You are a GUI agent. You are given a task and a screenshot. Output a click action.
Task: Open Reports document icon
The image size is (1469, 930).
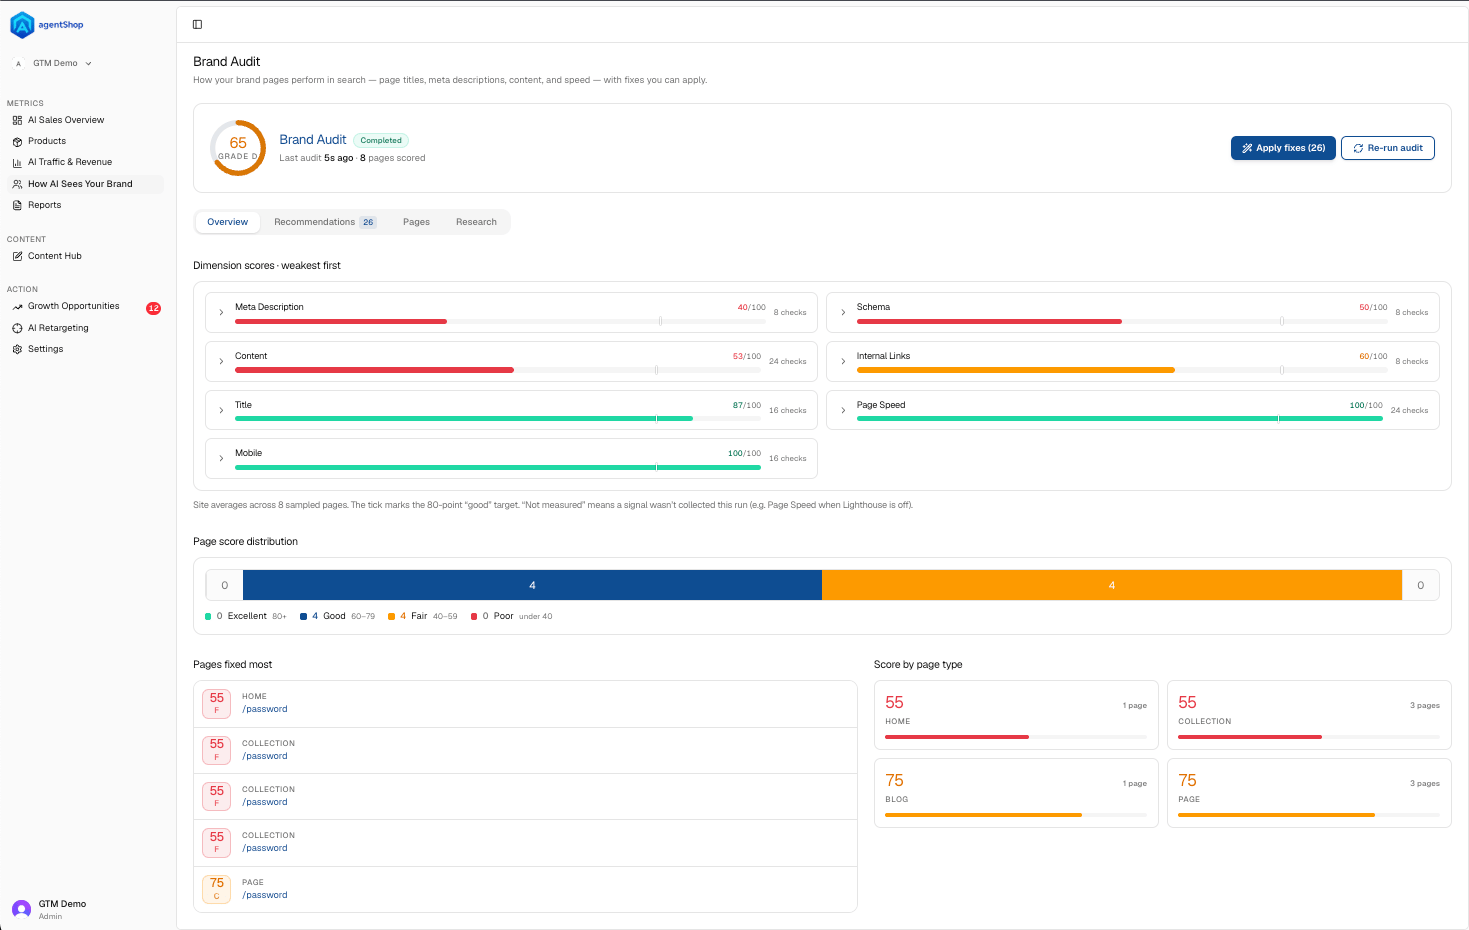point(17,205)
